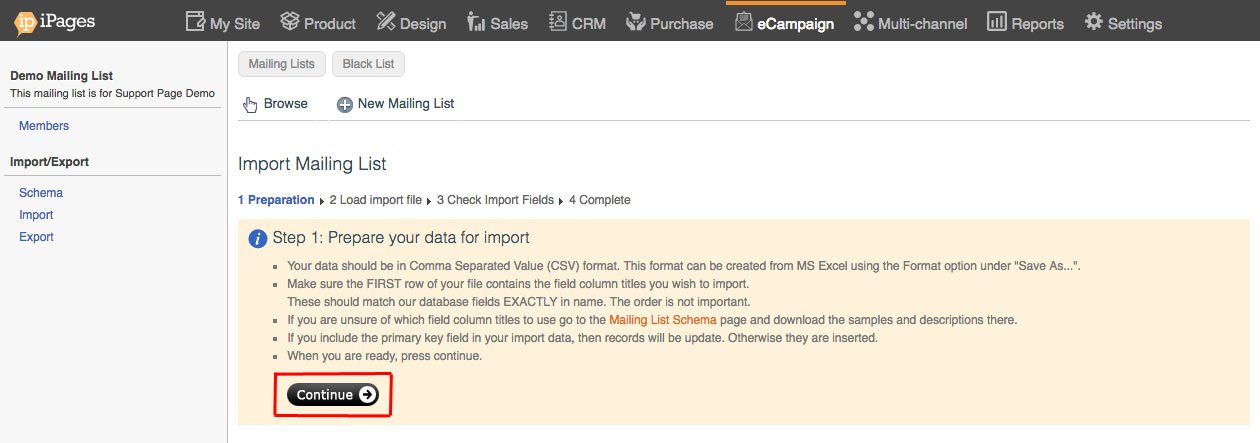
Task: Click the iPages logo icon
Action: [x=26, y=21]
